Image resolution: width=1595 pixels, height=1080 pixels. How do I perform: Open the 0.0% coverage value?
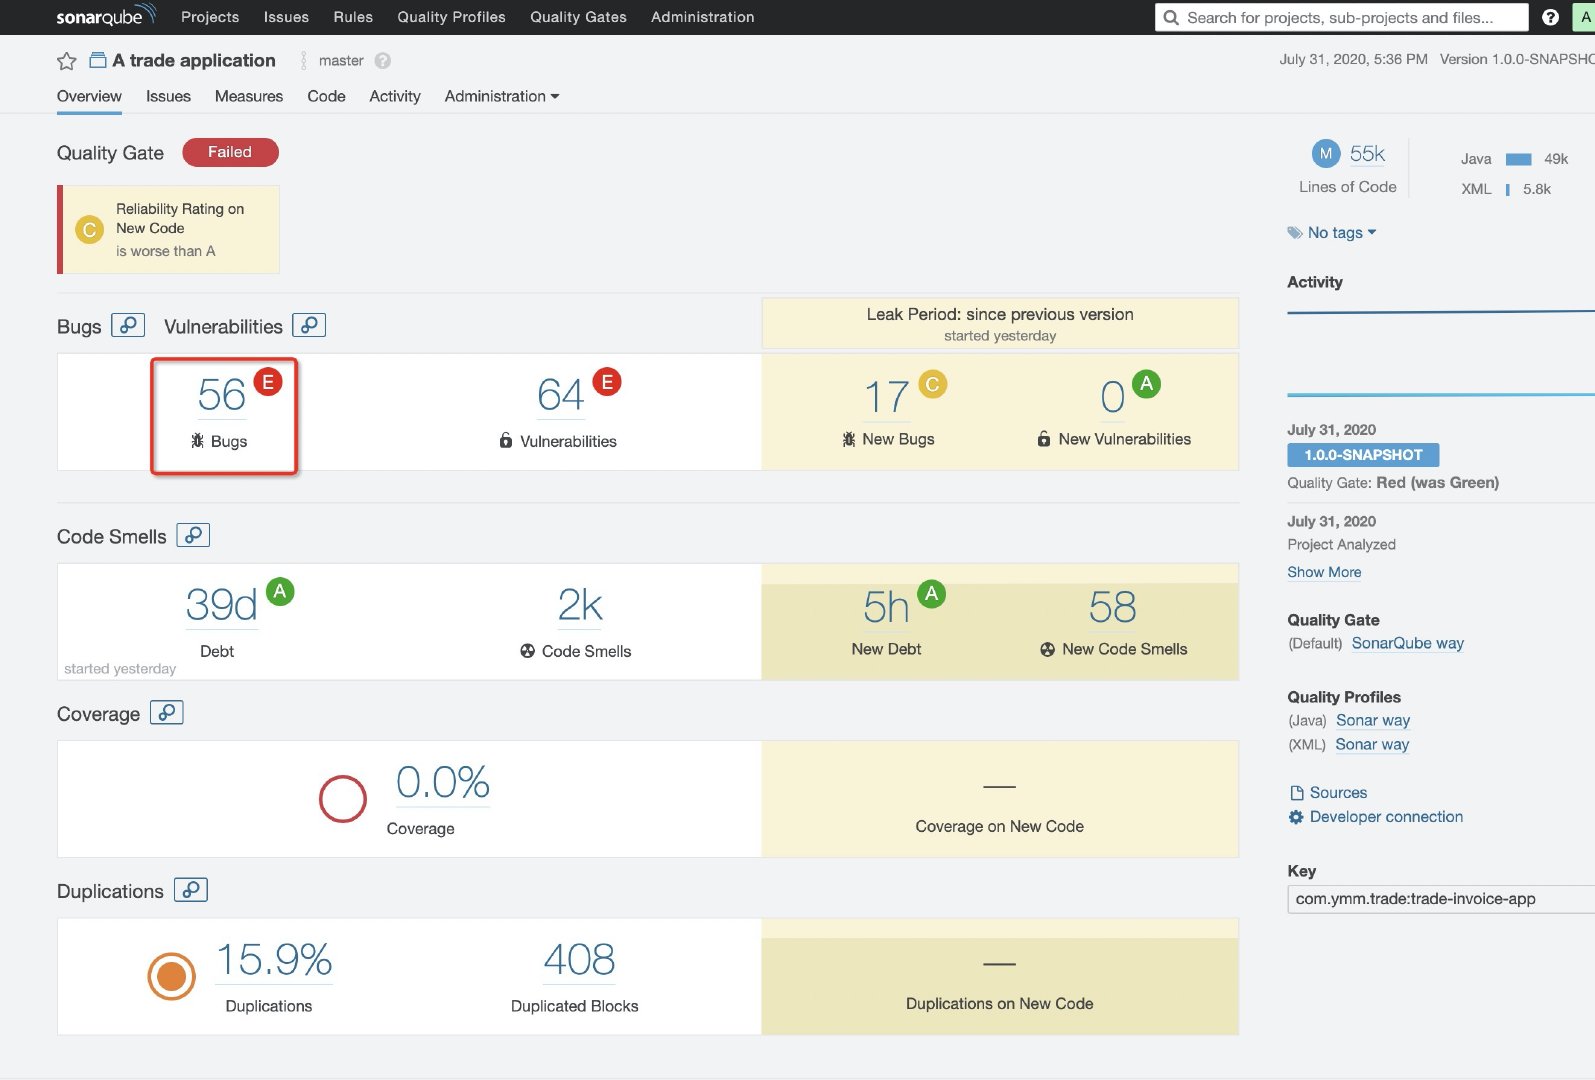click(x=442, y=782)
